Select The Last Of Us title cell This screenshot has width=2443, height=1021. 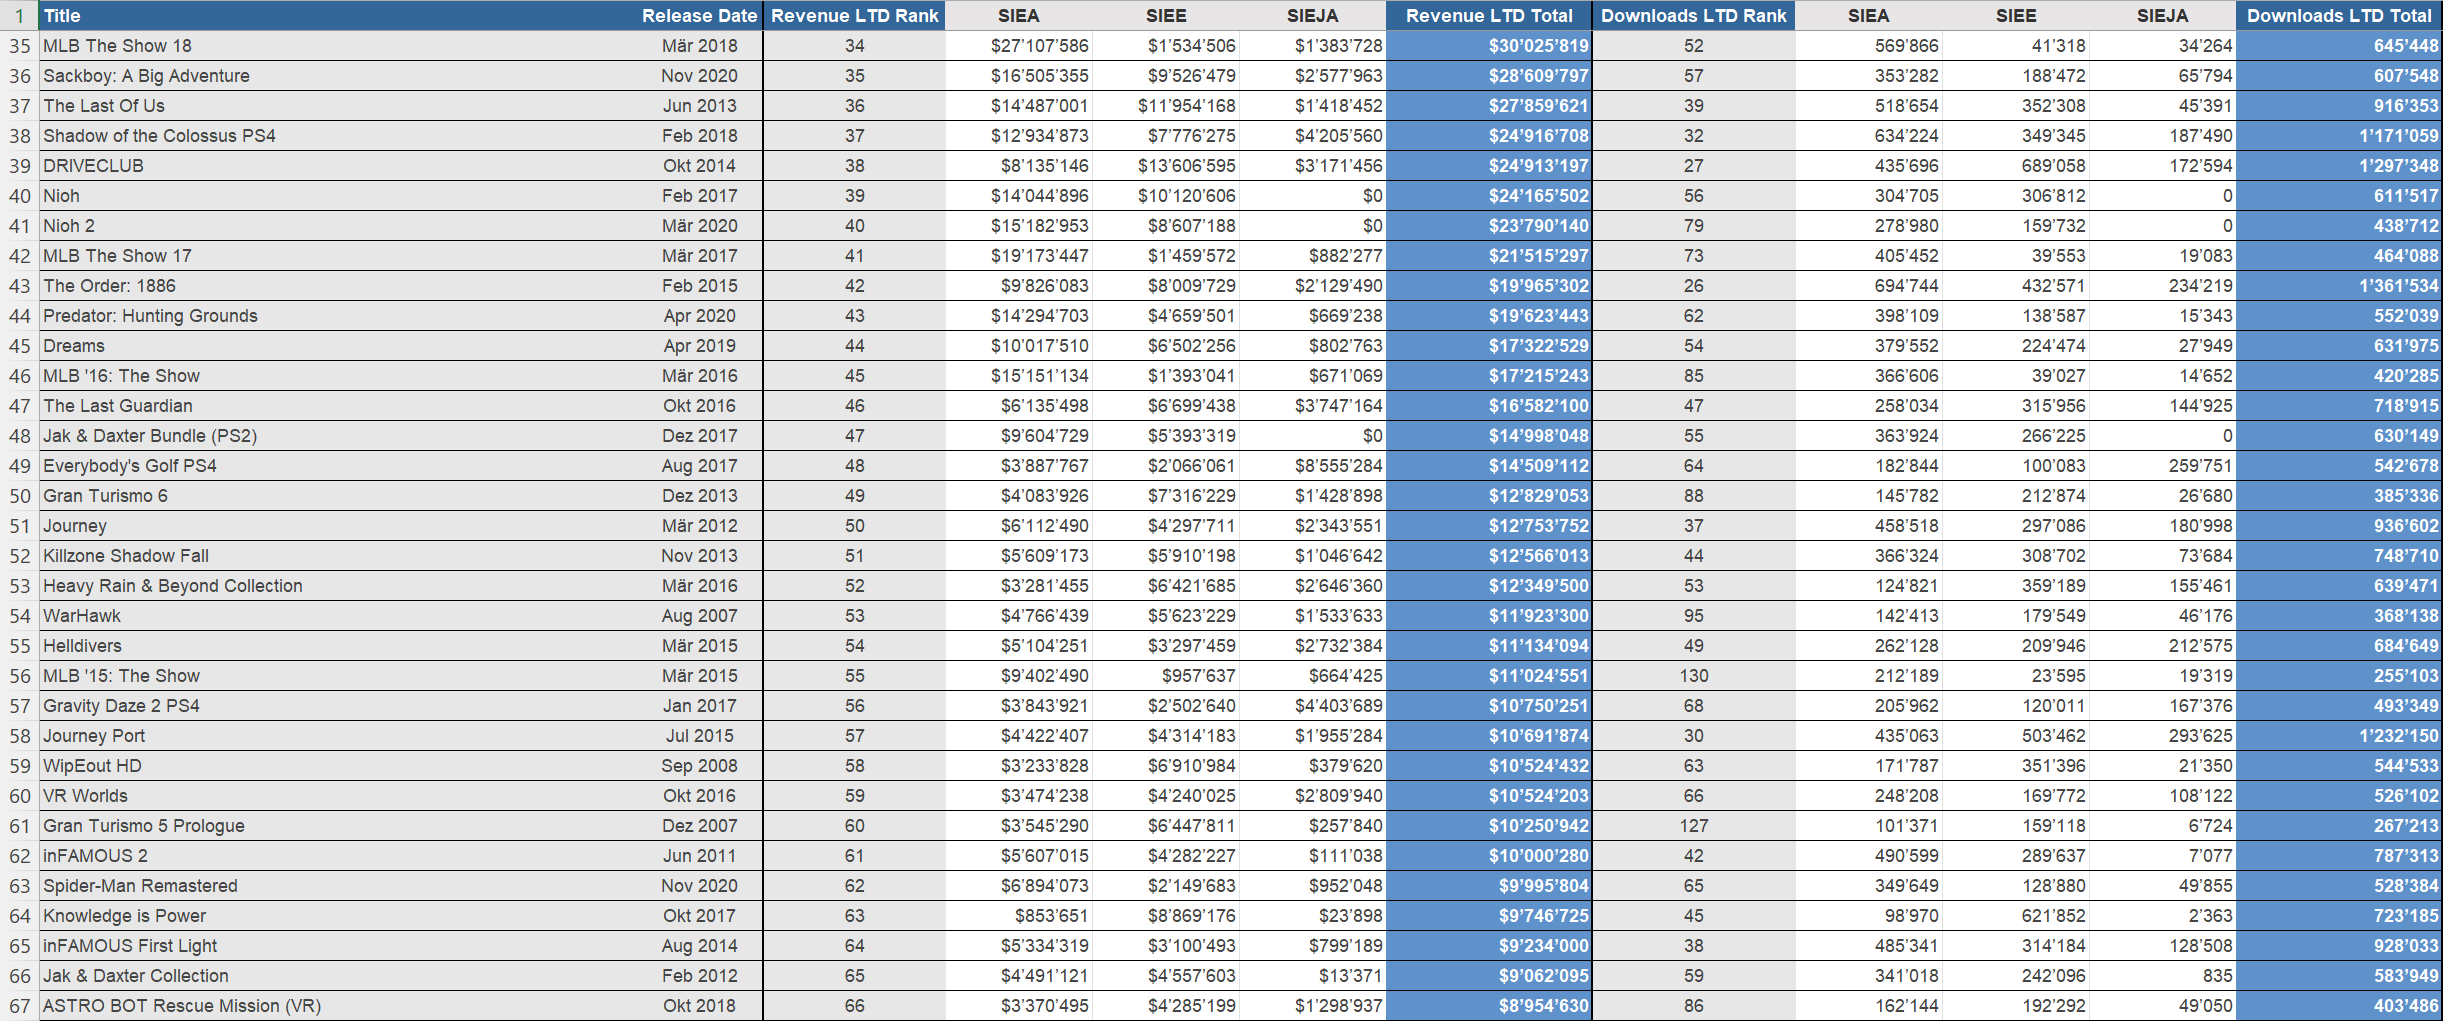[338, 106]
